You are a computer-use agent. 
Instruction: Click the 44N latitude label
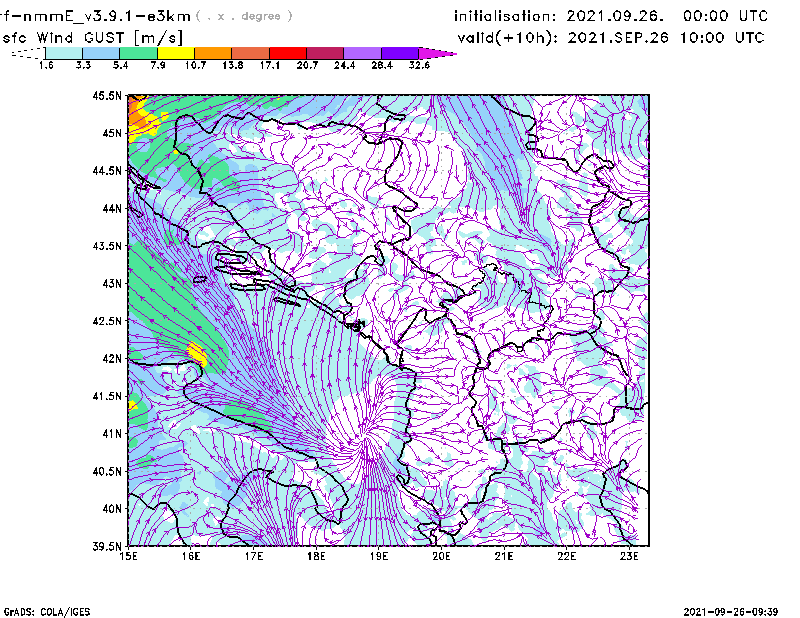[x=112, y=208]
